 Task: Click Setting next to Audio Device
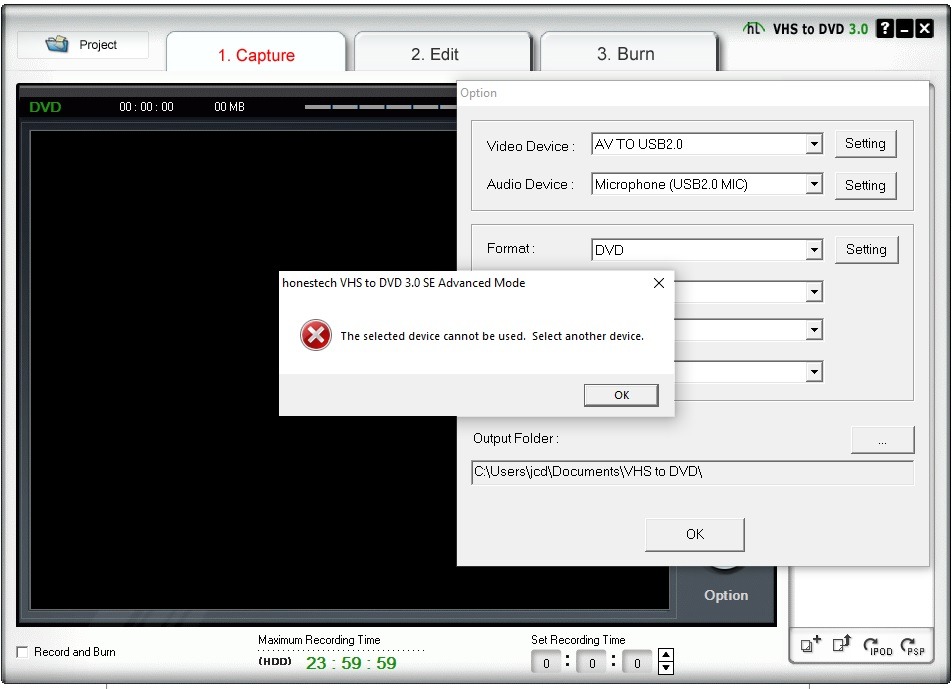865,185
